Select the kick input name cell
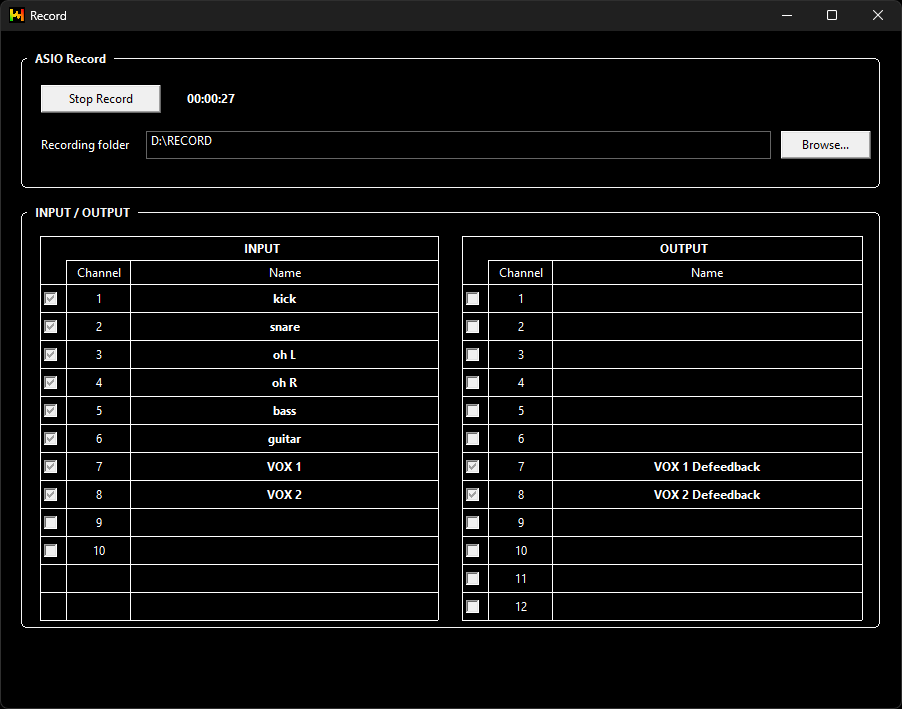 point(284,299)
